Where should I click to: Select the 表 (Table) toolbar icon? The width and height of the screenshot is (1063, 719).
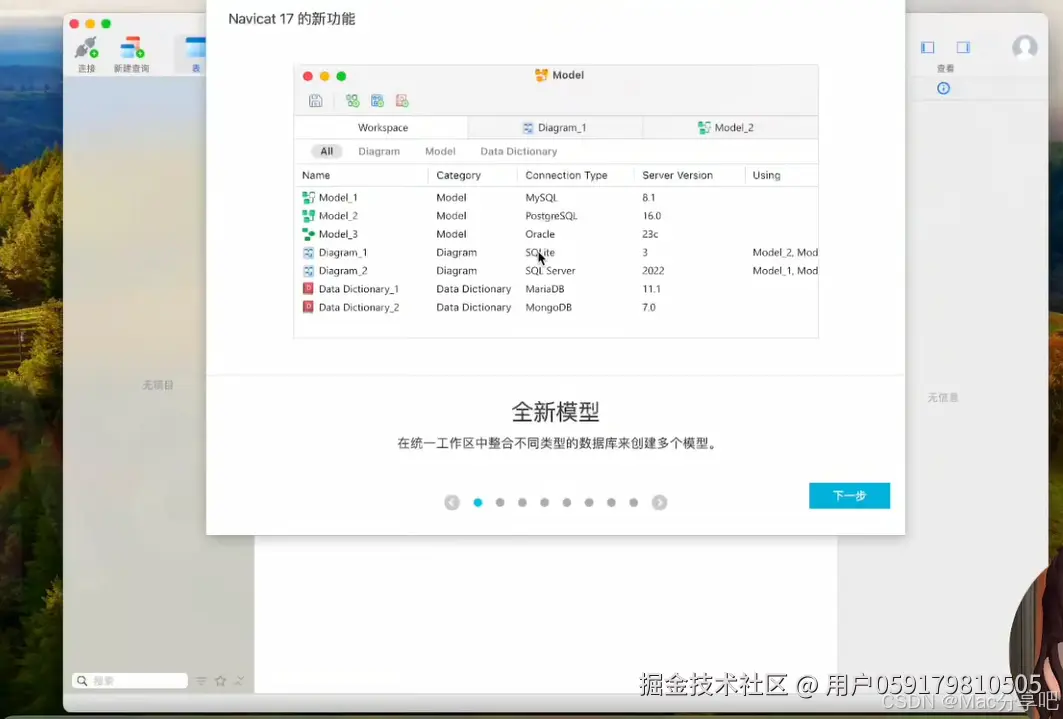coord(193,47)
